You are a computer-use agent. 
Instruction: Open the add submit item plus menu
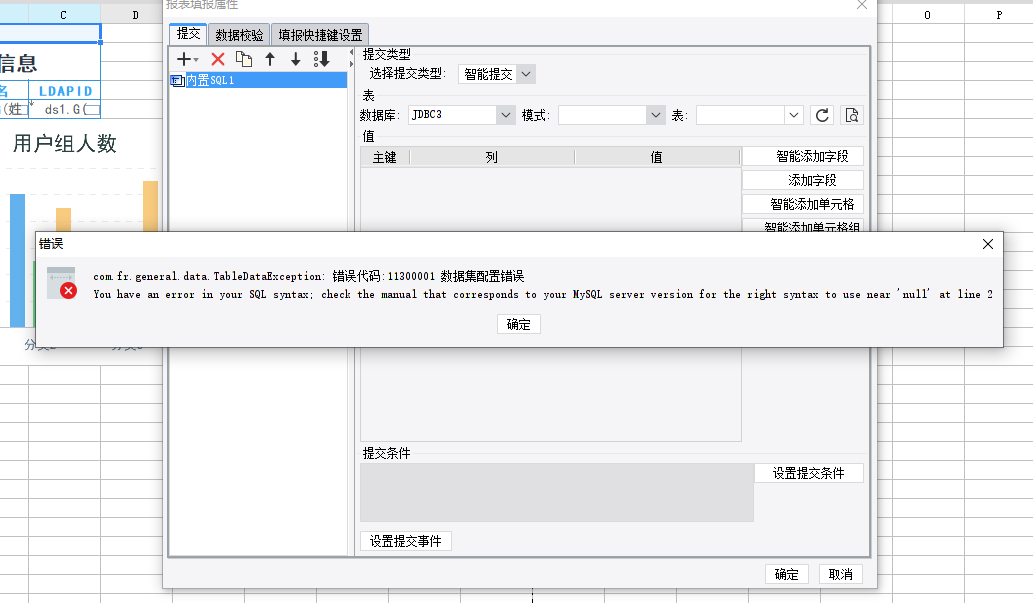coord(187,59)
